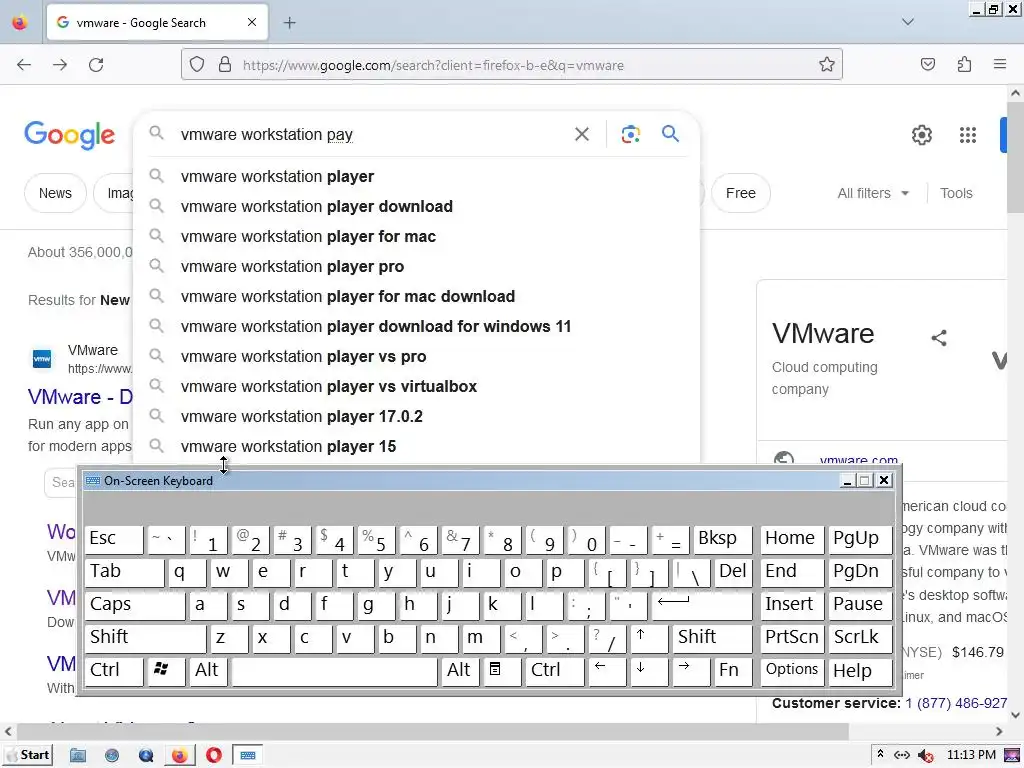Image resolution: width=1024 pixels, height=768 pixels.
Task: Toggle the Caps key on On-Screen Keyboard
Action: (x=135, y=605)
